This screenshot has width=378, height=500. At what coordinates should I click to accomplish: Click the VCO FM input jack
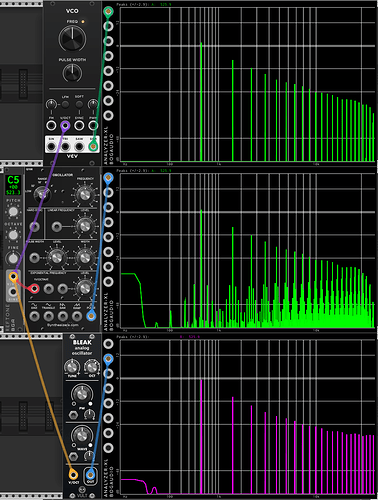[51, 126]
